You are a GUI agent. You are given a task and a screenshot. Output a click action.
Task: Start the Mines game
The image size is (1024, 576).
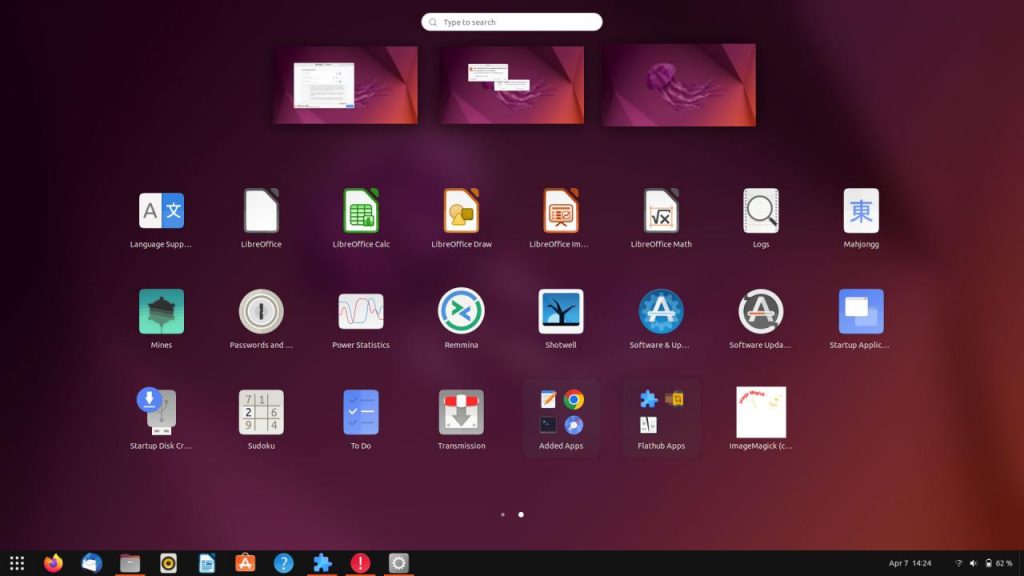(160, 312)
